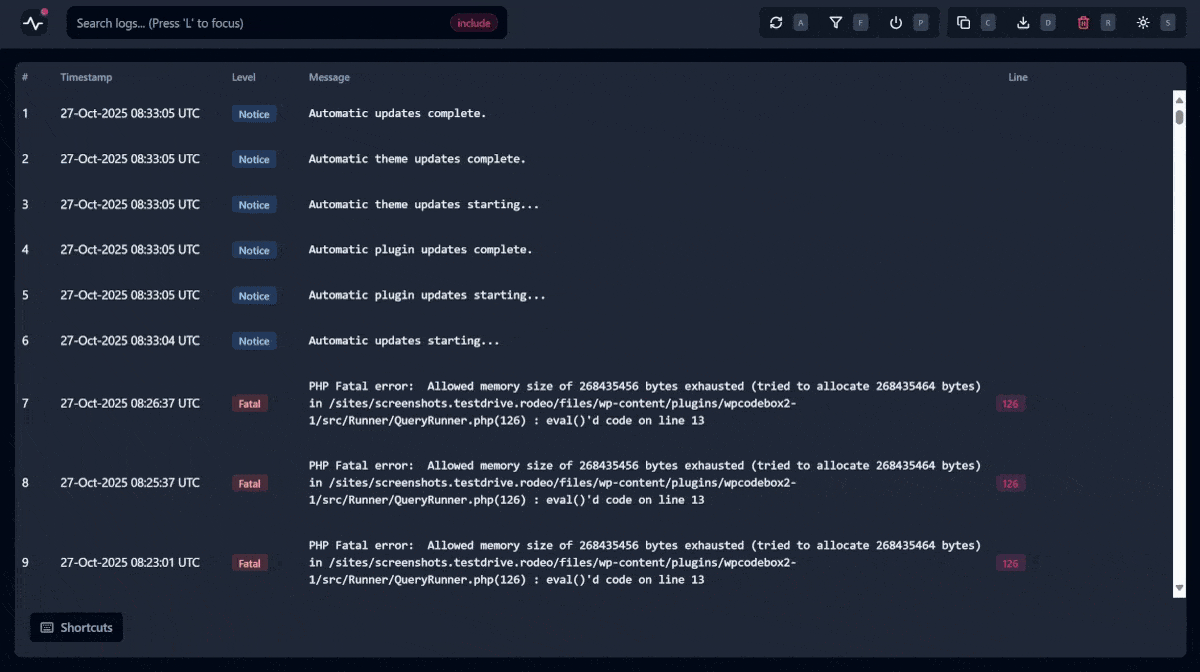Open the Shortcuts panel button

point(76,627)
